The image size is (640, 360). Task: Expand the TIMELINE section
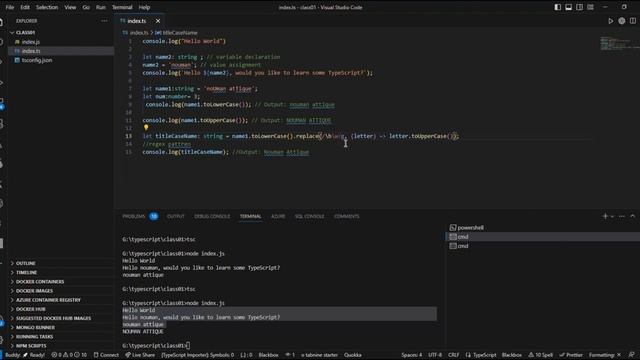click(61, 272)
